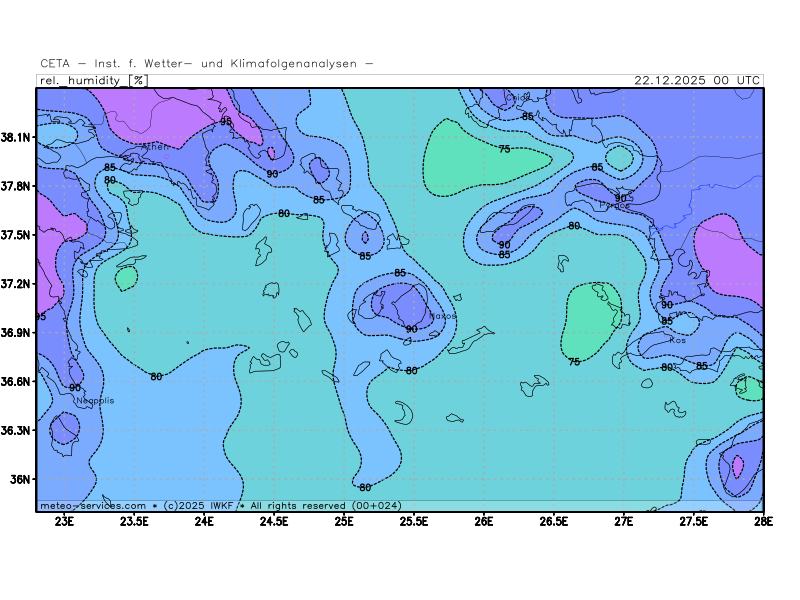This screenshot has width=800, height=600.
Task: Click the 38.1N latitude axis label
Action: [x=17, y=137]
